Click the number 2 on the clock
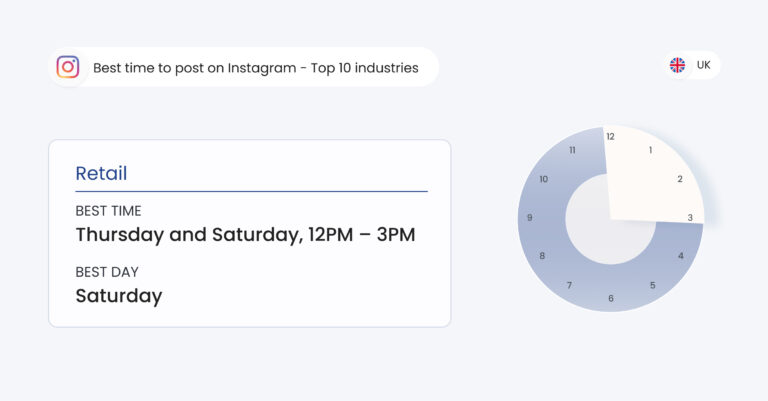The image size is (768, 401). coord(680,179)
